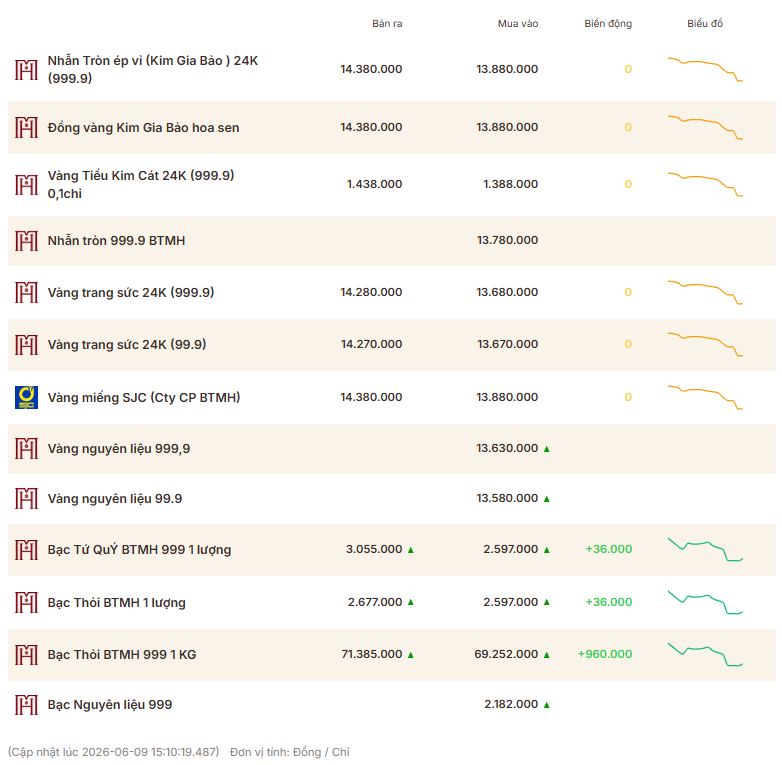Click the logo beside Vàng nguyên liệu 999,9

(x=26, y=449)
